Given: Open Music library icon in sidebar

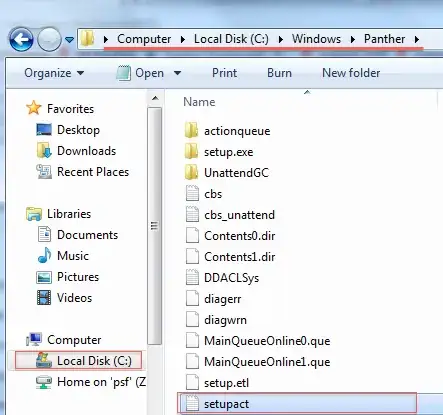Looking at the screenshot, I should pos(44,256).
